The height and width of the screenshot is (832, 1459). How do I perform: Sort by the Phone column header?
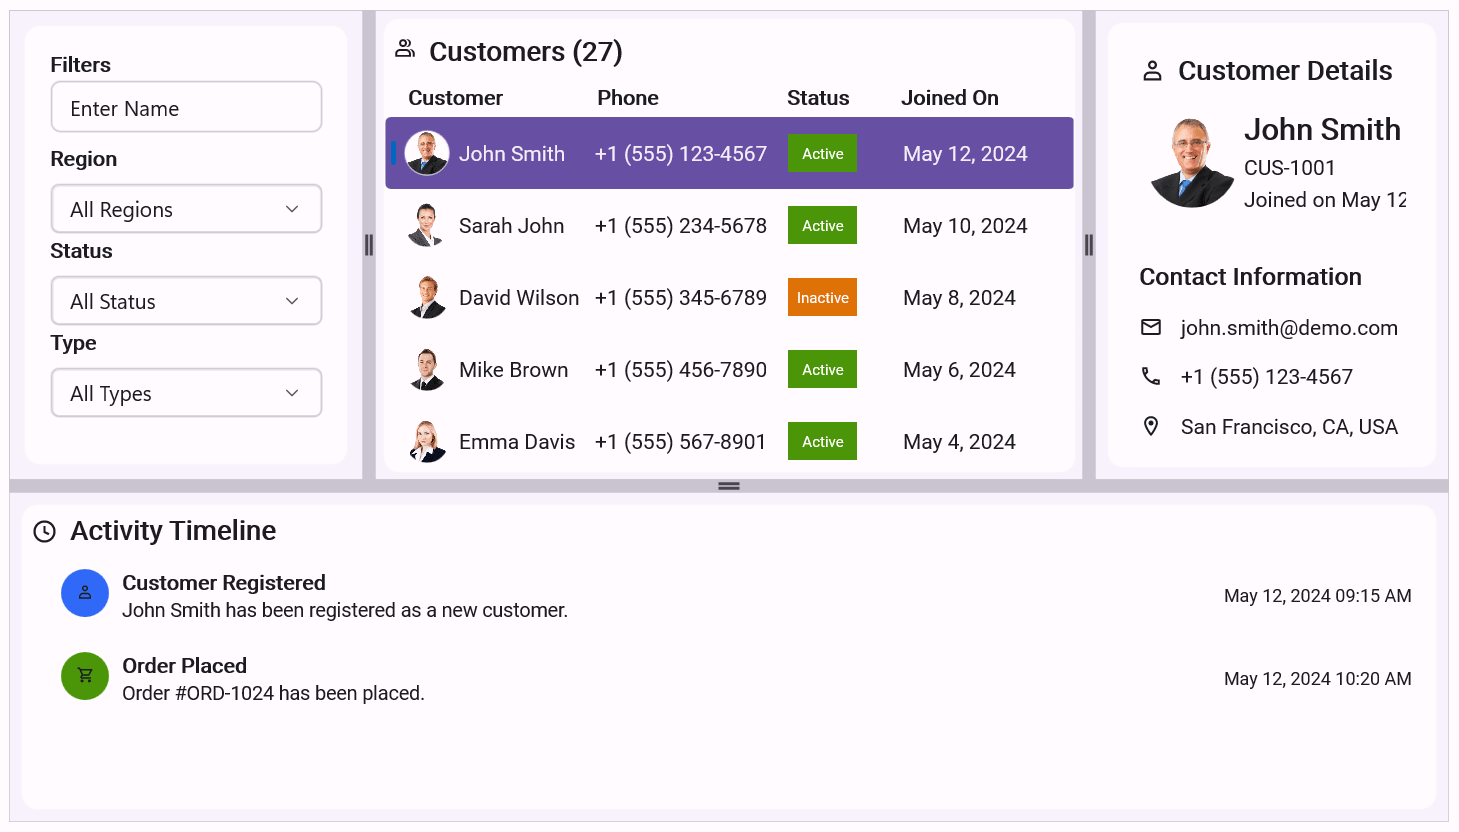tap(628, 98)
